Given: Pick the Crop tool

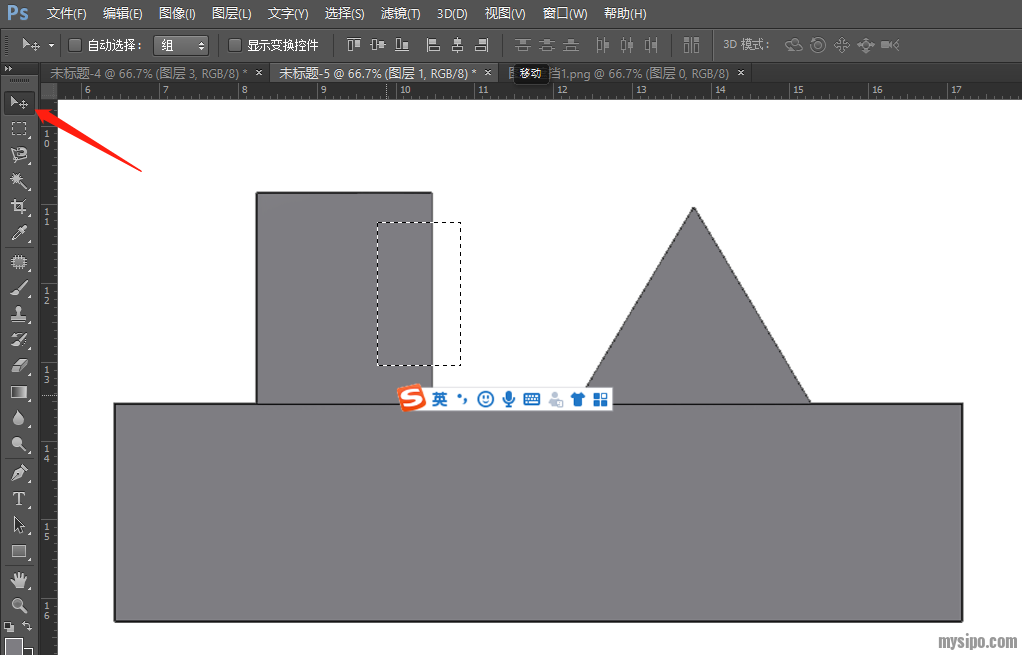Looking at the screenshot, I should [19, 207].
